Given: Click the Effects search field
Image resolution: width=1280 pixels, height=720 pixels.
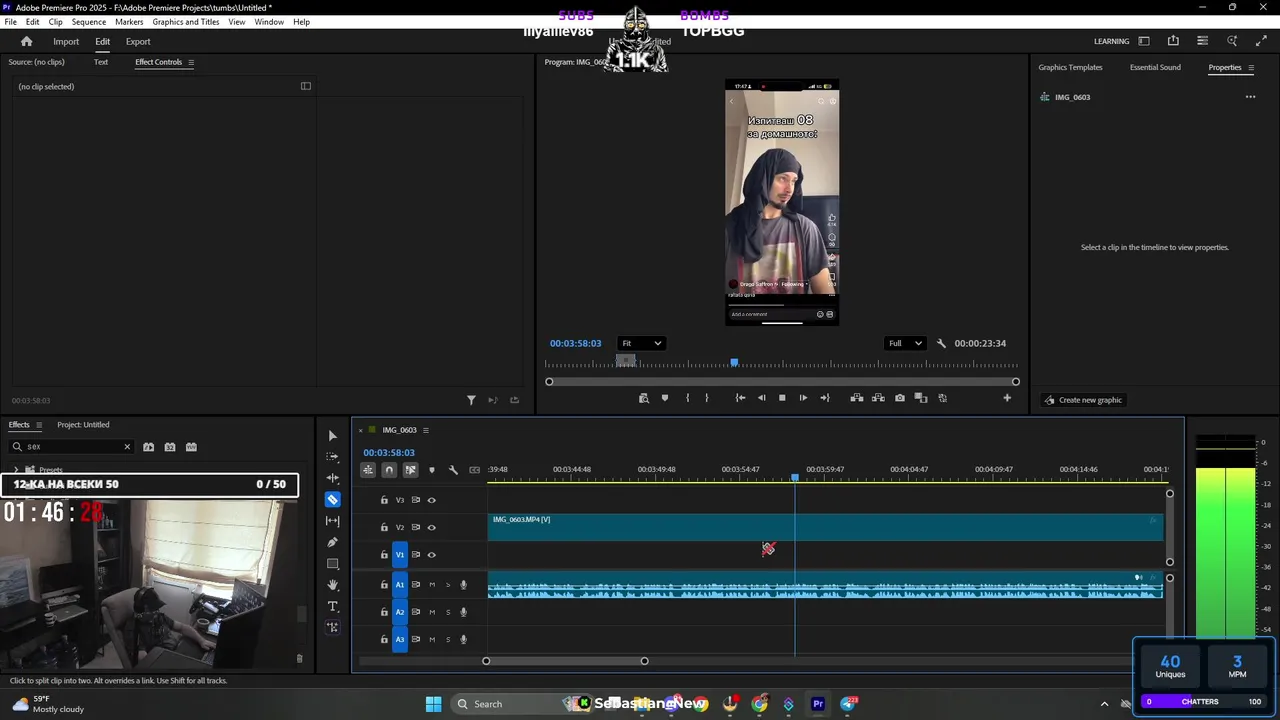Looking at the screenshot, I should pos(71,447).
